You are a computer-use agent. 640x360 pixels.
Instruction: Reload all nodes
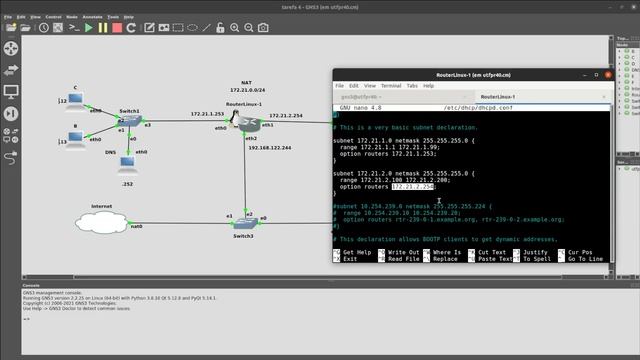coord(131,27)
